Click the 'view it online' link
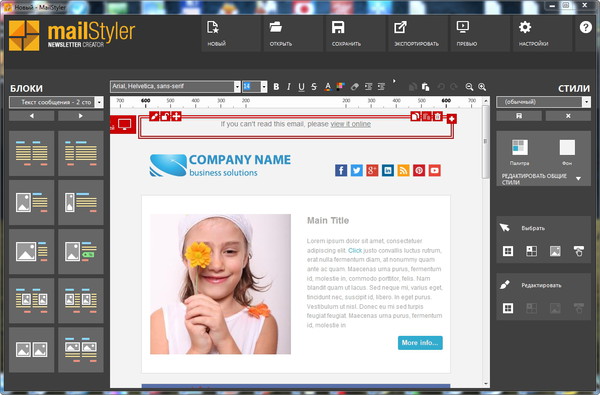Screen dimensions: 600x395 coord(351,124)
